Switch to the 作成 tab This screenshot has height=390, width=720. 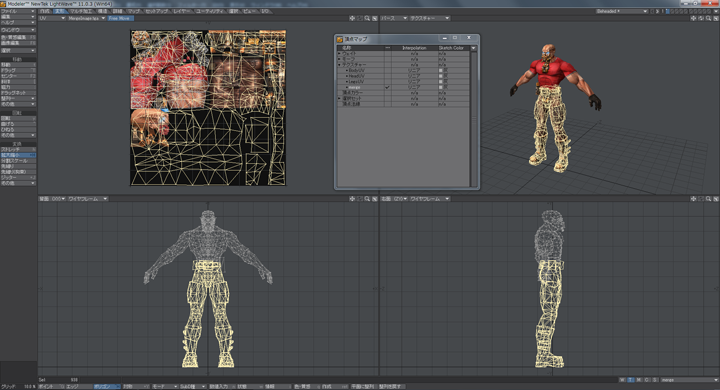click(x=45, y=11)
